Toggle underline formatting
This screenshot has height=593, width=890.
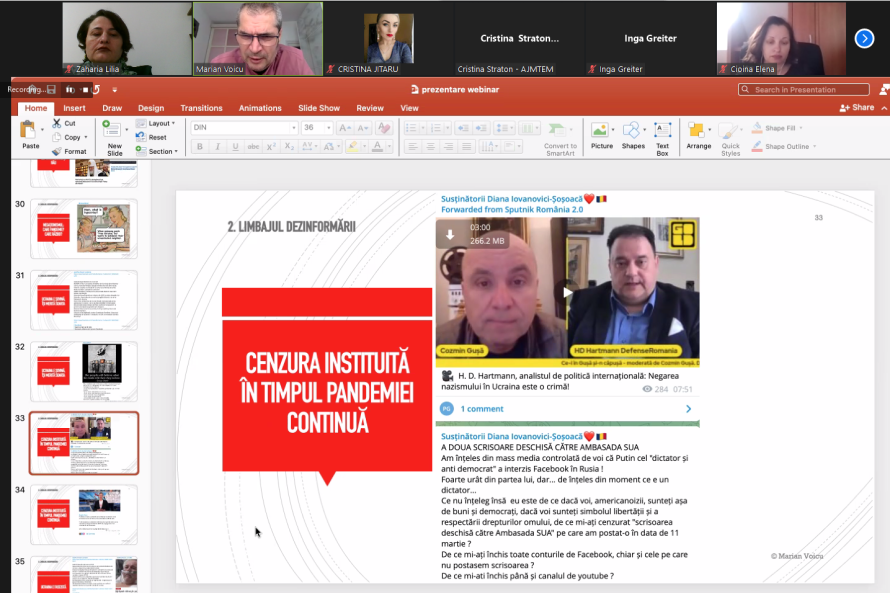pyautogui.click(x=234, y=146)
